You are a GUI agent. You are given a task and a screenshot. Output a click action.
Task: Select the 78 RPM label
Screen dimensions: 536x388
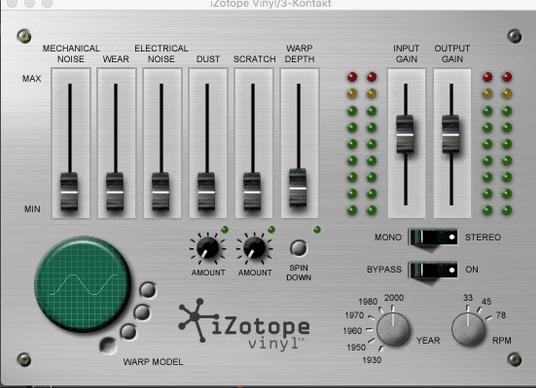pyautogui.click(x=501, y=315)
